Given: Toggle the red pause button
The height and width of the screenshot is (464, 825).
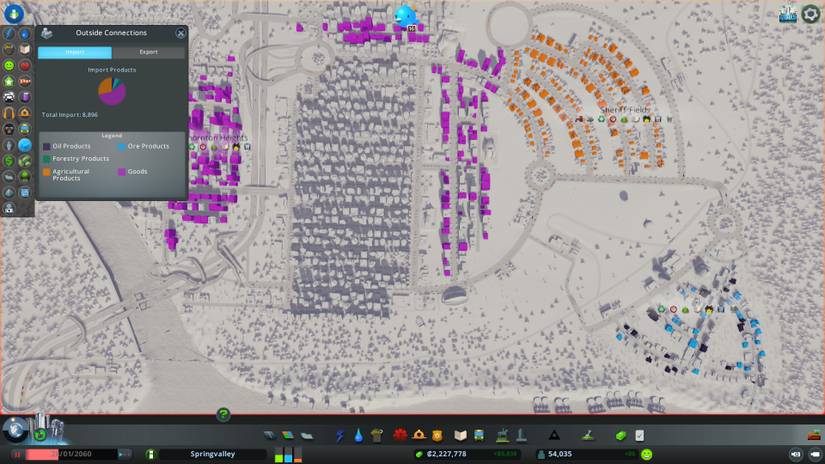Looking at the screenshot, I should pyautogui.click(x=17, y=455).
